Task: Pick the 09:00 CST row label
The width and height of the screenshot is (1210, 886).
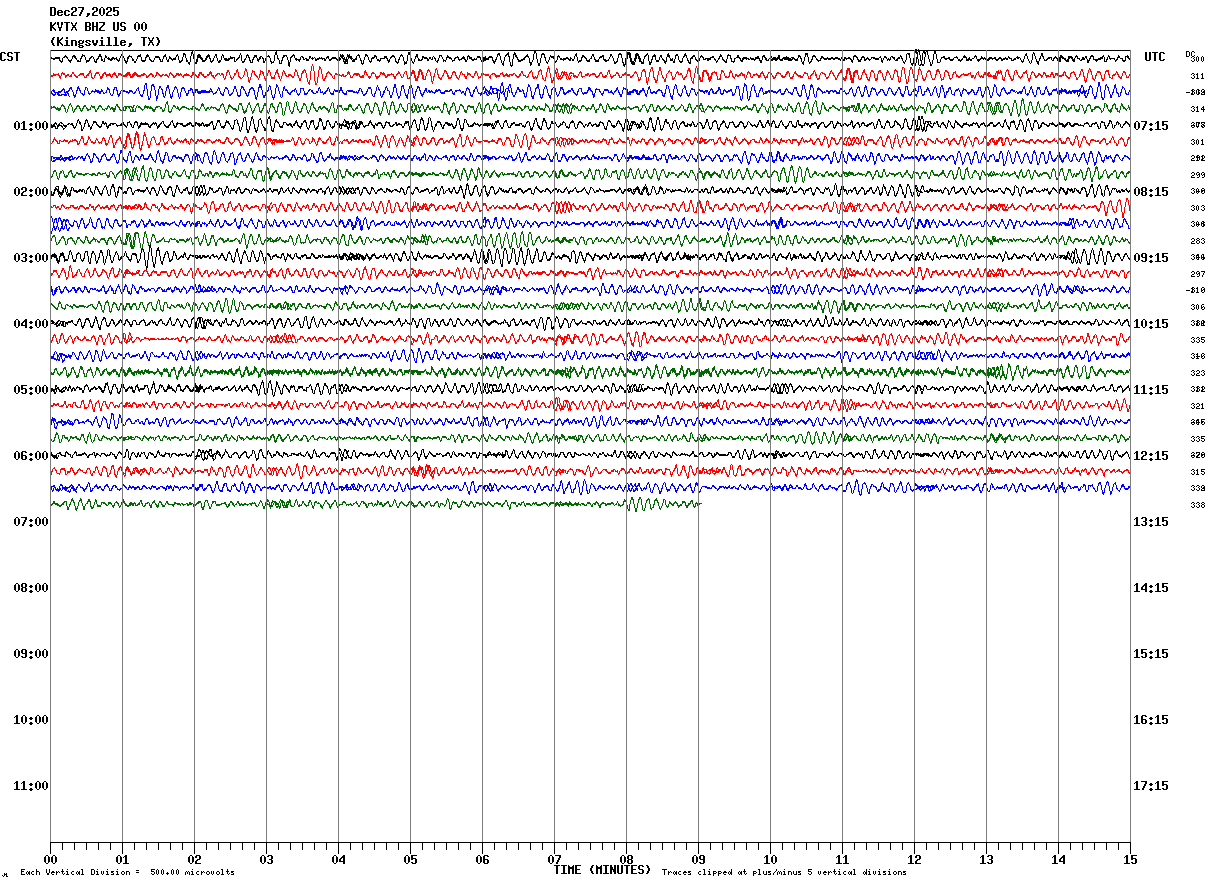Action: coord(30,654)
